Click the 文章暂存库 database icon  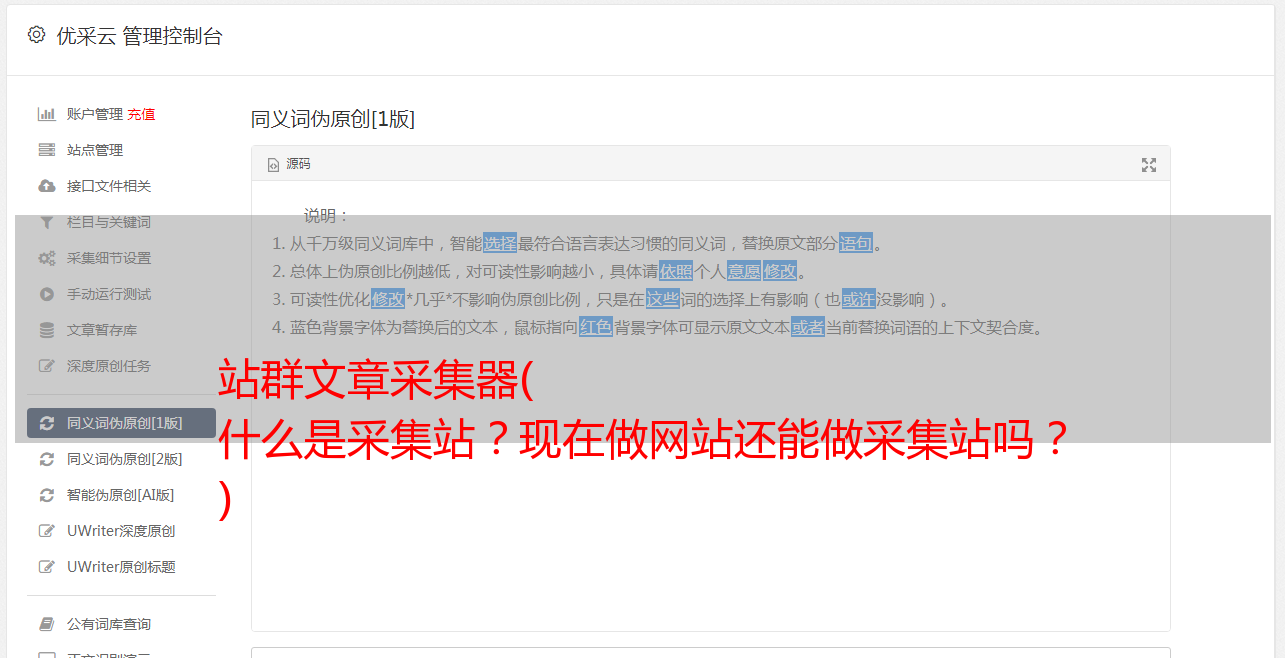point(46,330)
